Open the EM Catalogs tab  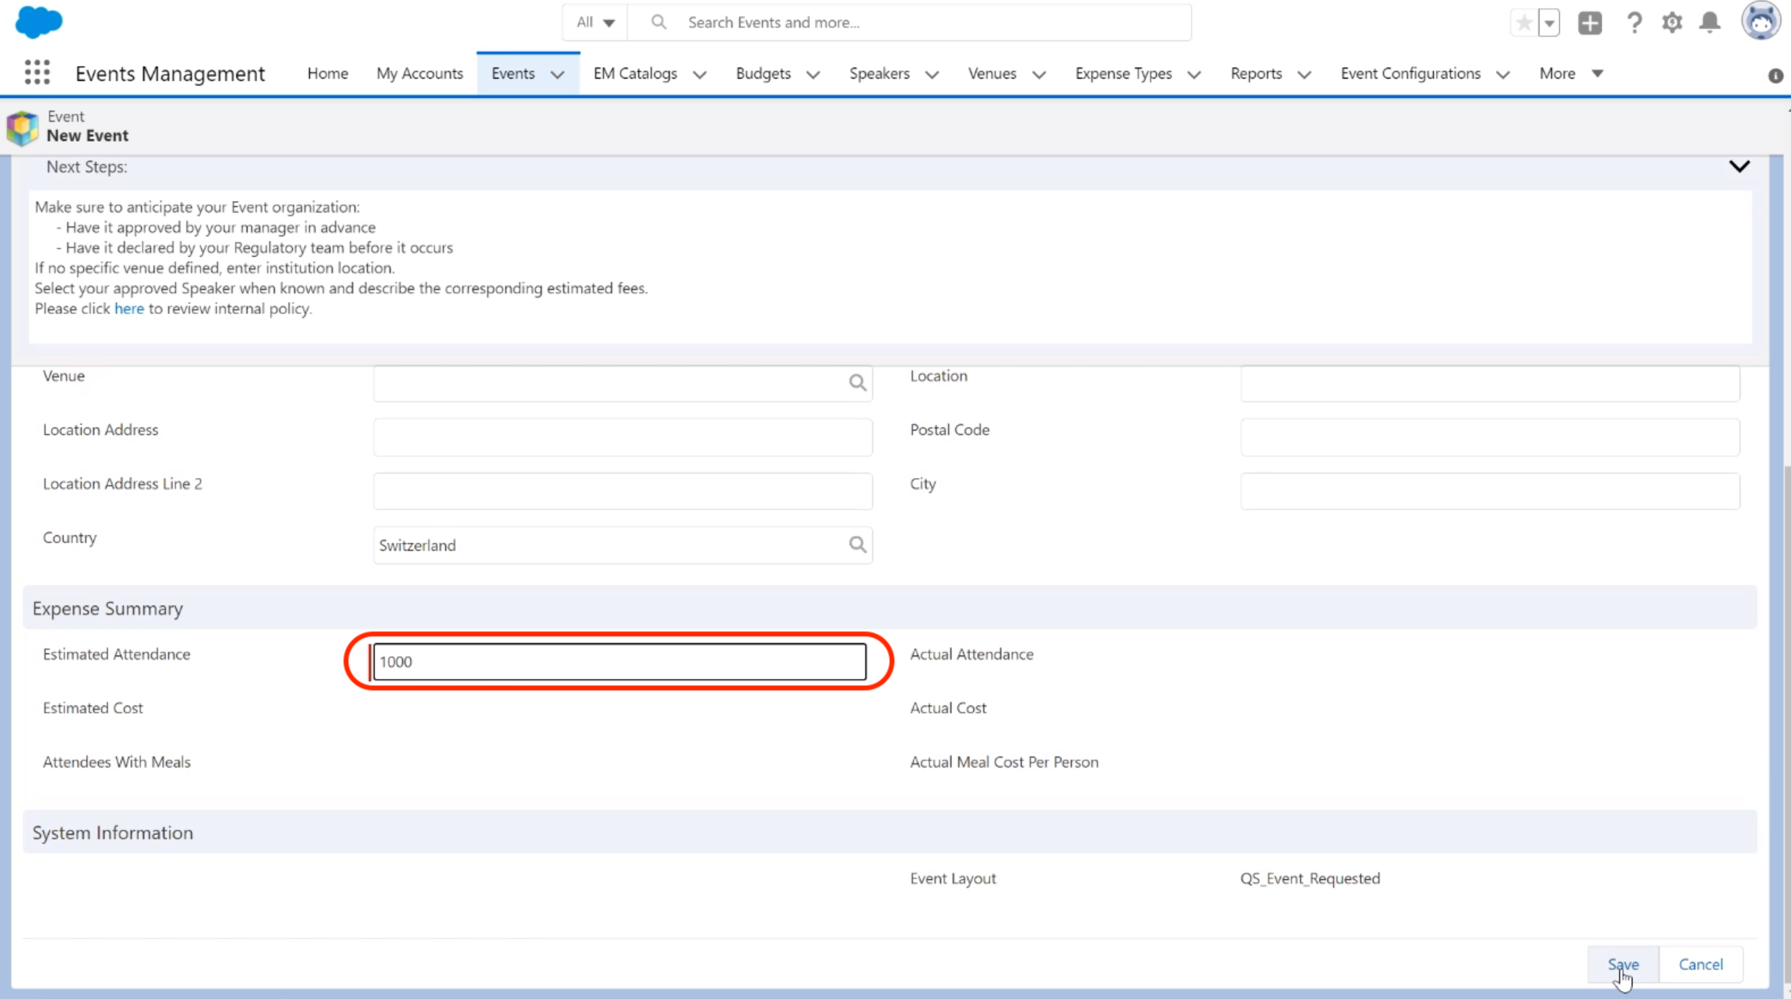point(635,73)
